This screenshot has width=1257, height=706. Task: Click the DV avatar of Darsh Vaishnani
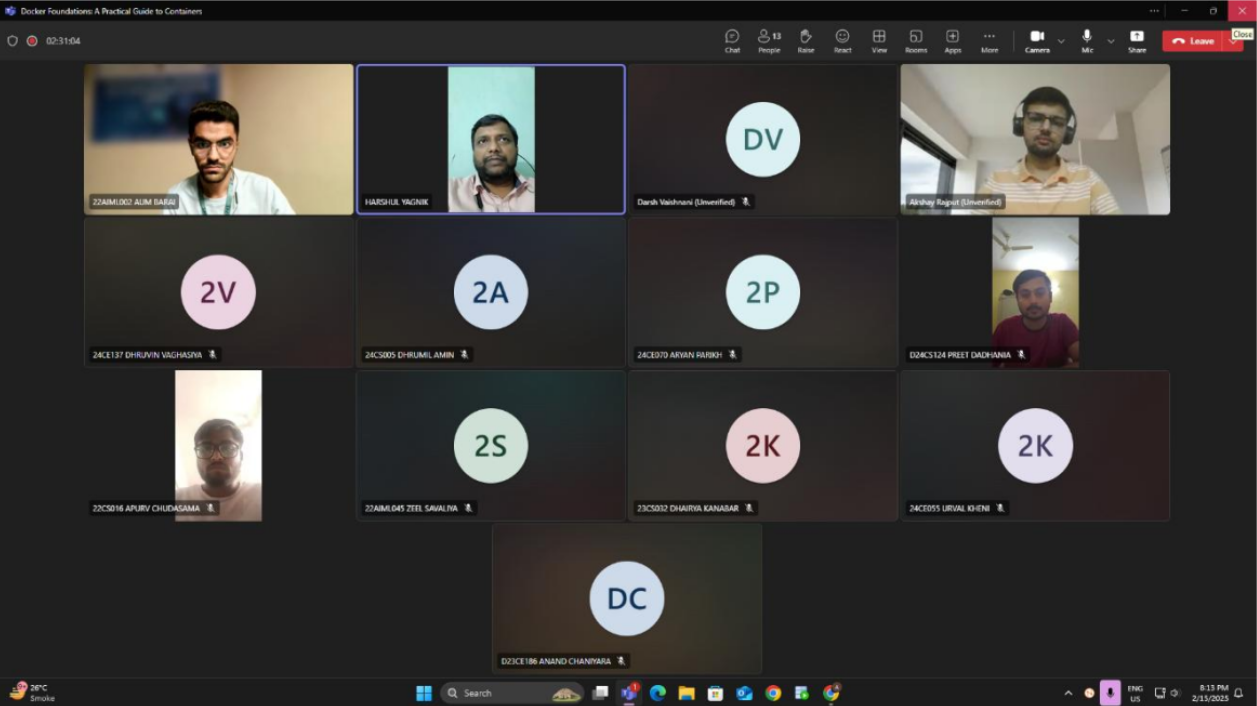tap(763, 139)
